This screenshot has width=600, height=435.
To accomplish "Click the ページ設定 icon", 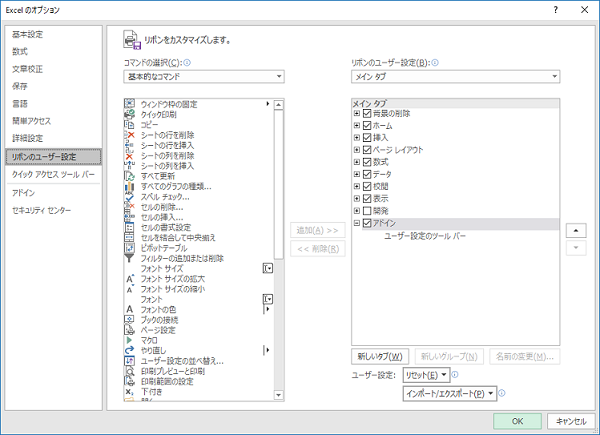I will click(130, 330).
